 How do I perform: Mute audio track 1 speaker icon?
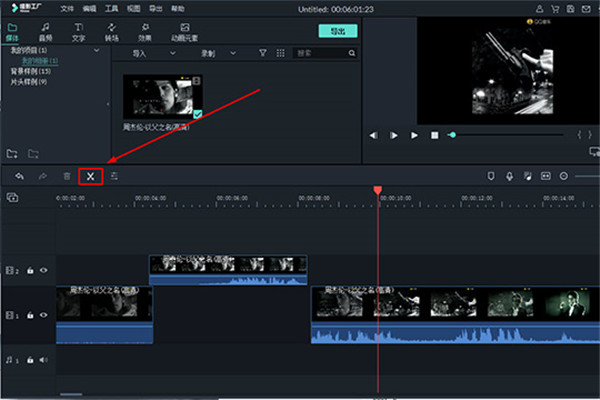(x=43, y=359)
